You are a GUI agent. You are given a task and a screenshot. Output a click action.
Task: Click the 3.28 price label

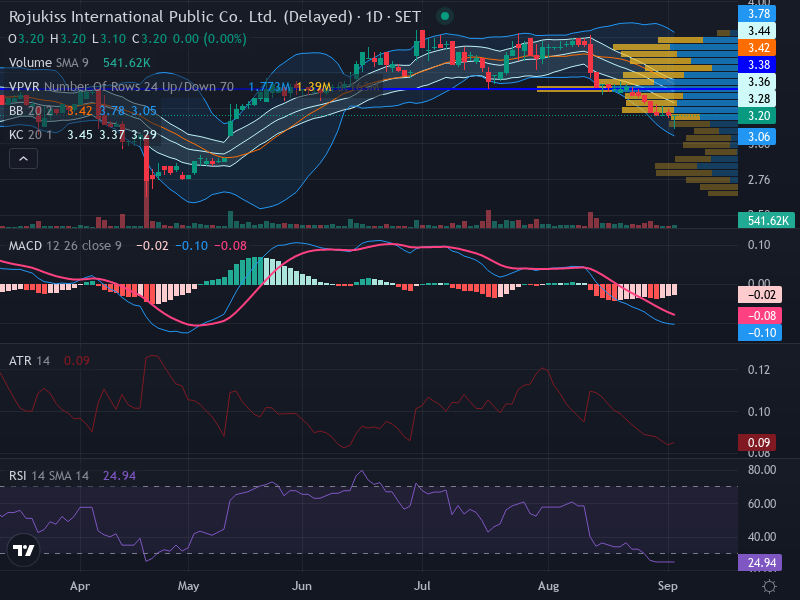(757, 98)
